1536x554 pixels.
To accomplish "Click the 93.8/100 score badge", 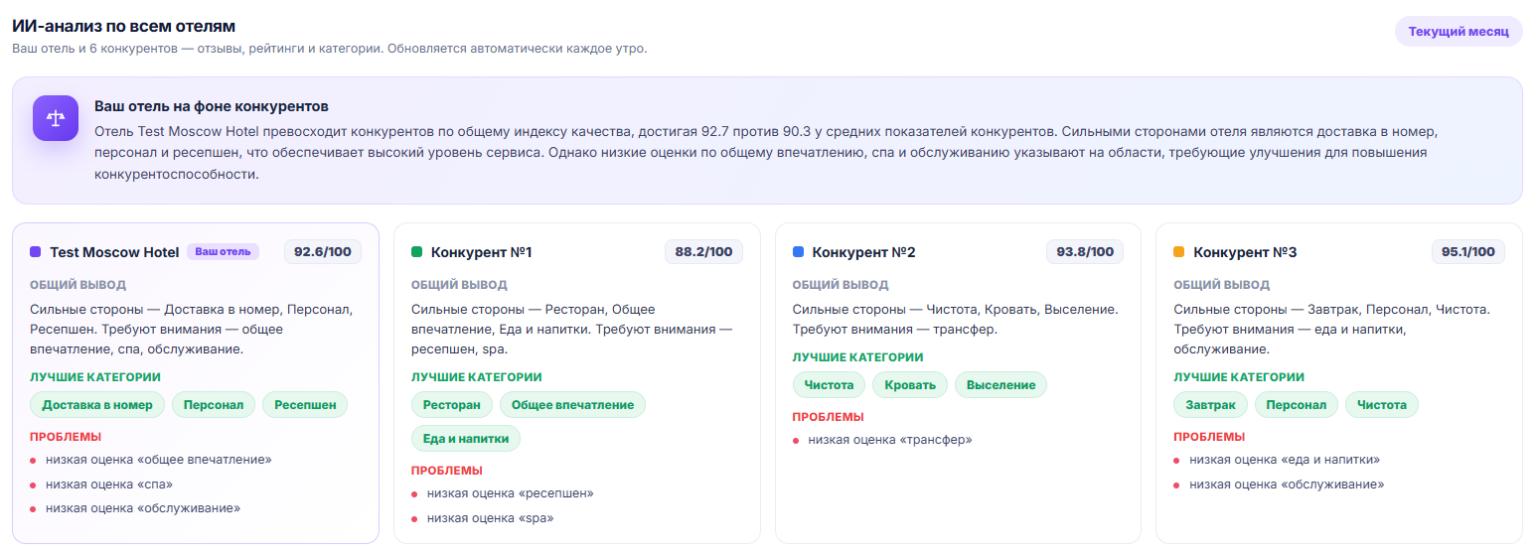I will coord(1085,252).
